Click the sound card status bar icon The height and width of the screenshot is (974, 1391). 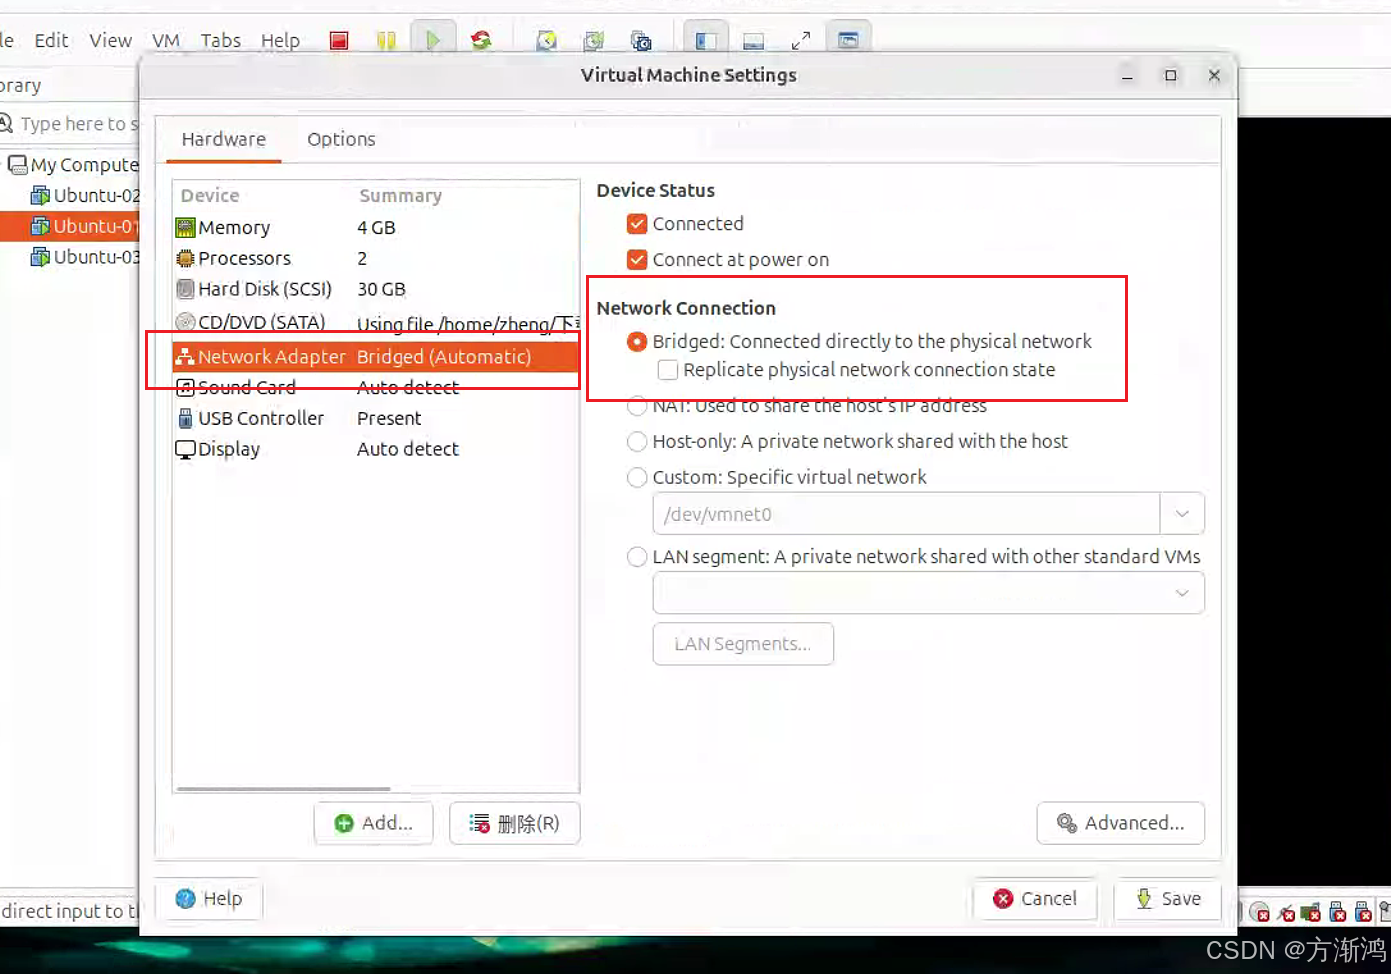(1311, 912)
